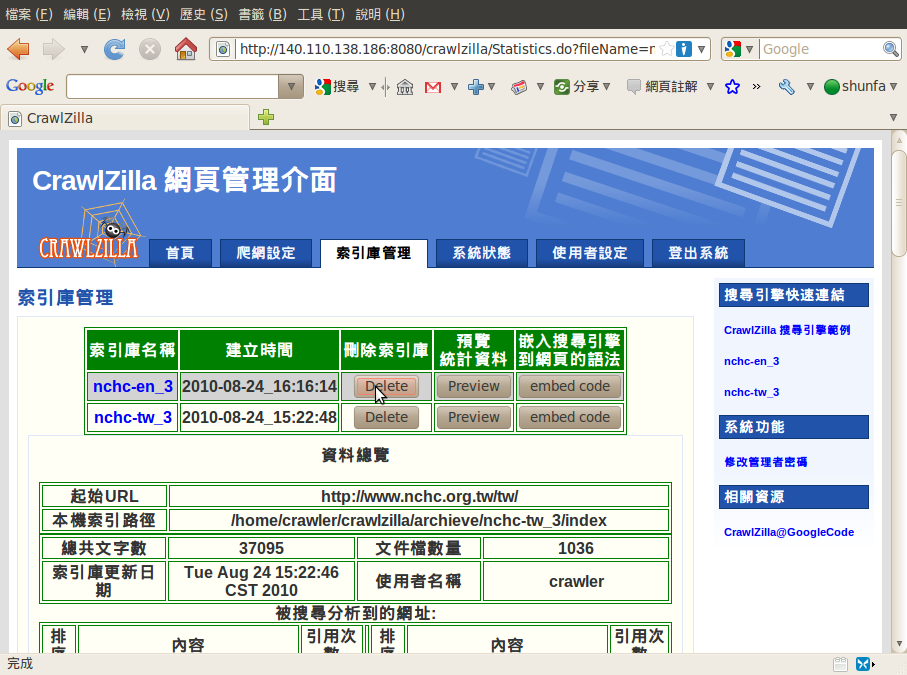Expand the 網頁註解 dropdown arrow
907x675 pixels.
pyautogui.click(x=710, y=87)
